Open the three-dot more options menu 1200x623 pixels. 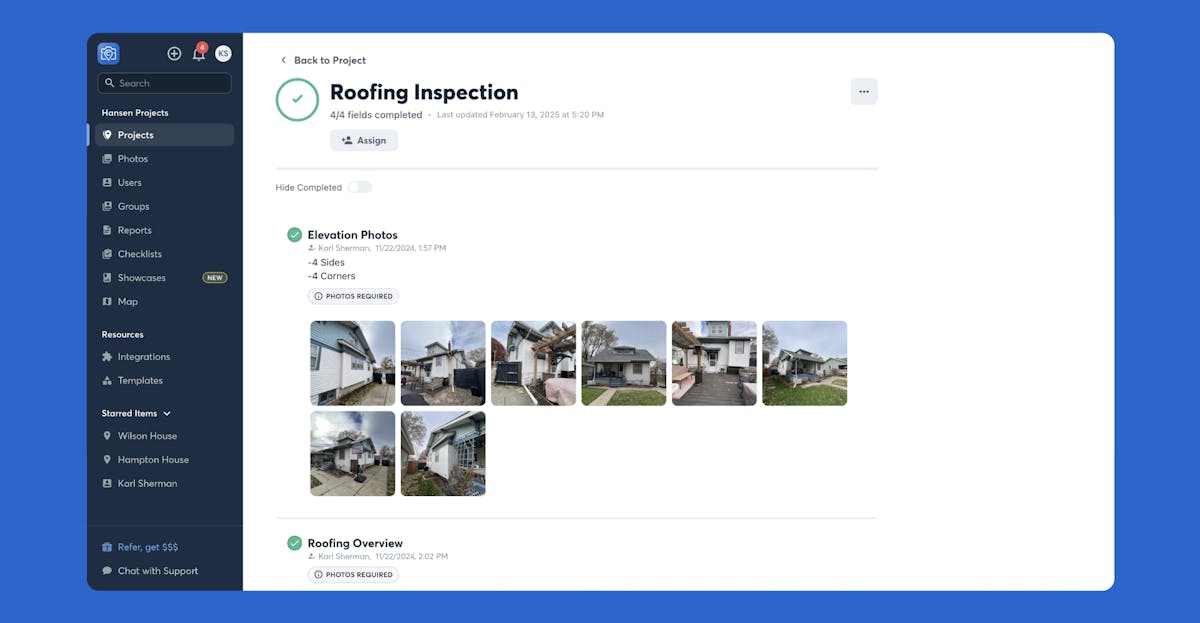(864, 92)
